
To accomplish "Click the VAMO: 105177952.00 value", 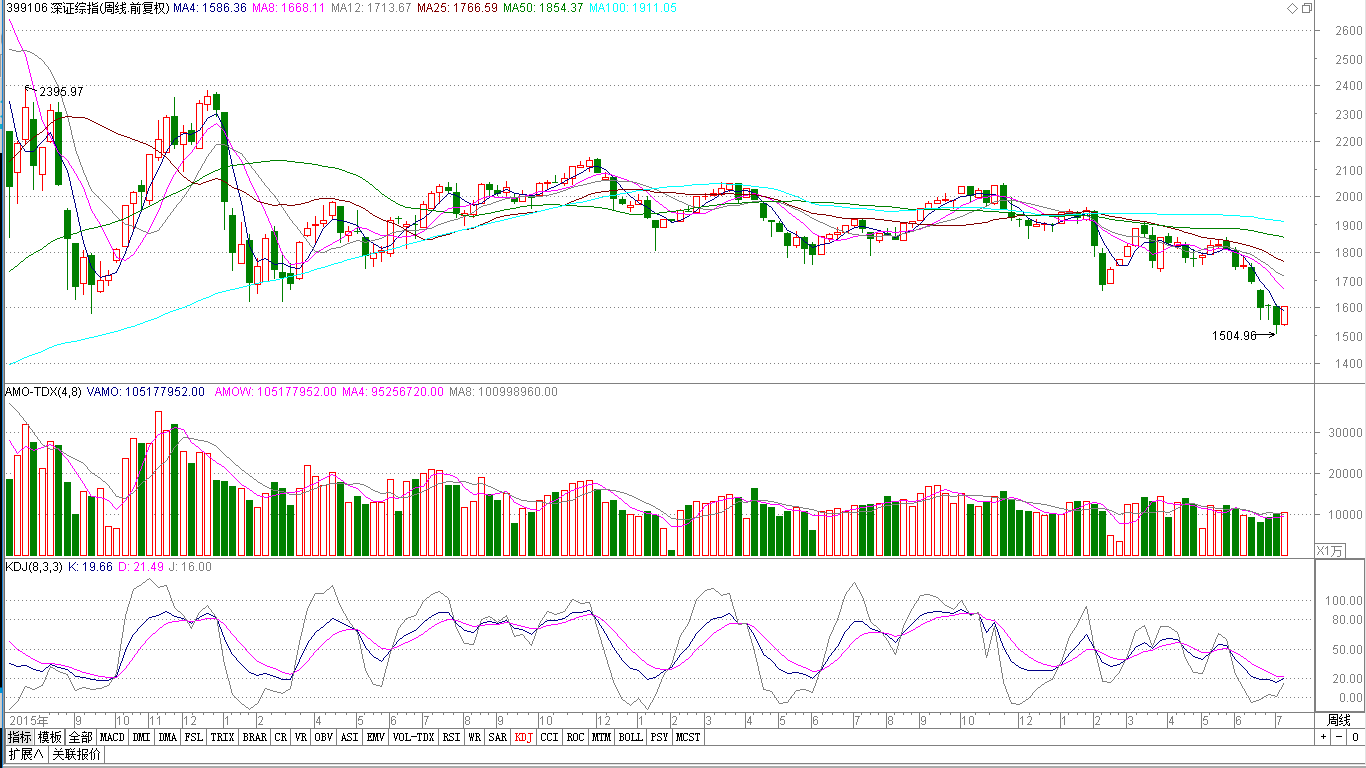I will coord(146,392).
